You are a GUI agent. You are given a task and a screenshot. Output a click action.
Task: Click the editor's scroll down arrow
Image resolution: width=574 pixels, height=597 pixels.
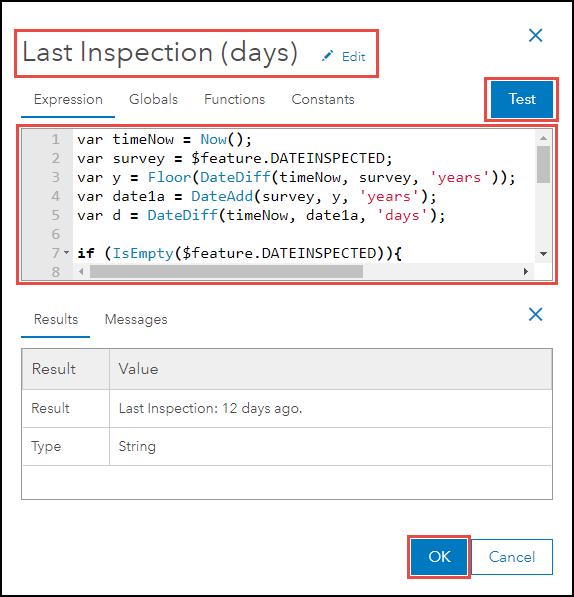[543, 254]
